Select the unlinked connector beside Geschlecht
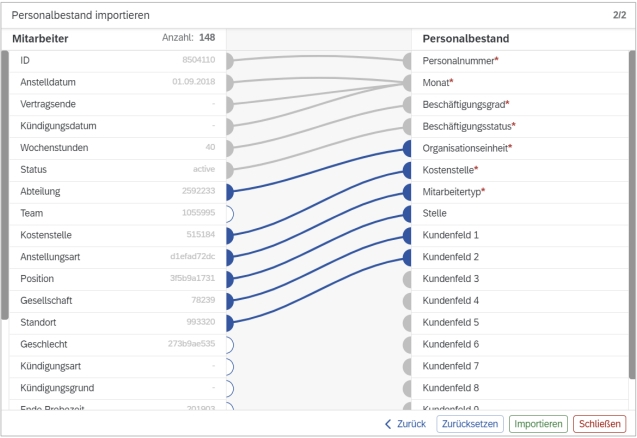 [x=229, y=345]
